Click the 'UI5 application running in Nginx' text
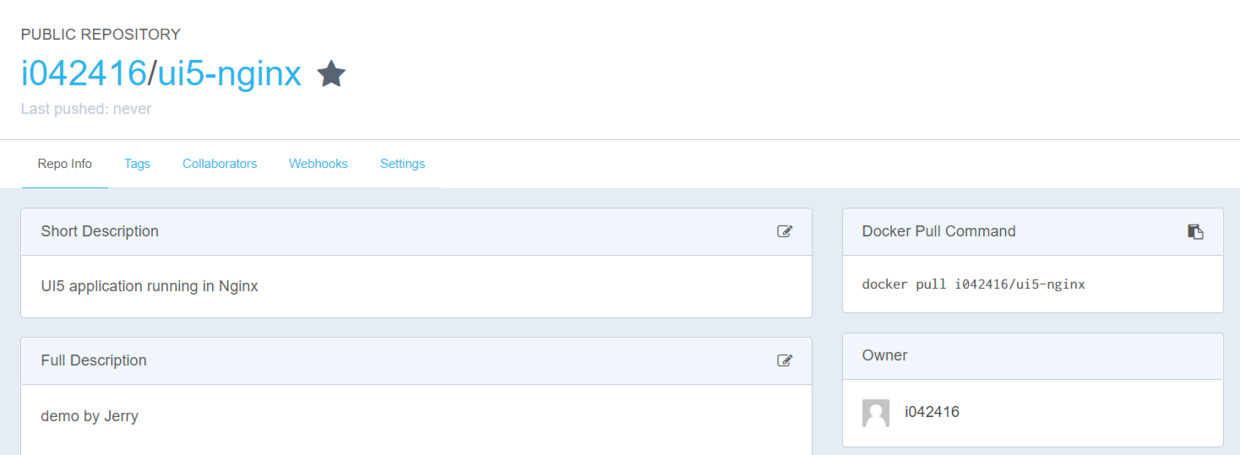 pyautogui.click(x=149, y=286)
